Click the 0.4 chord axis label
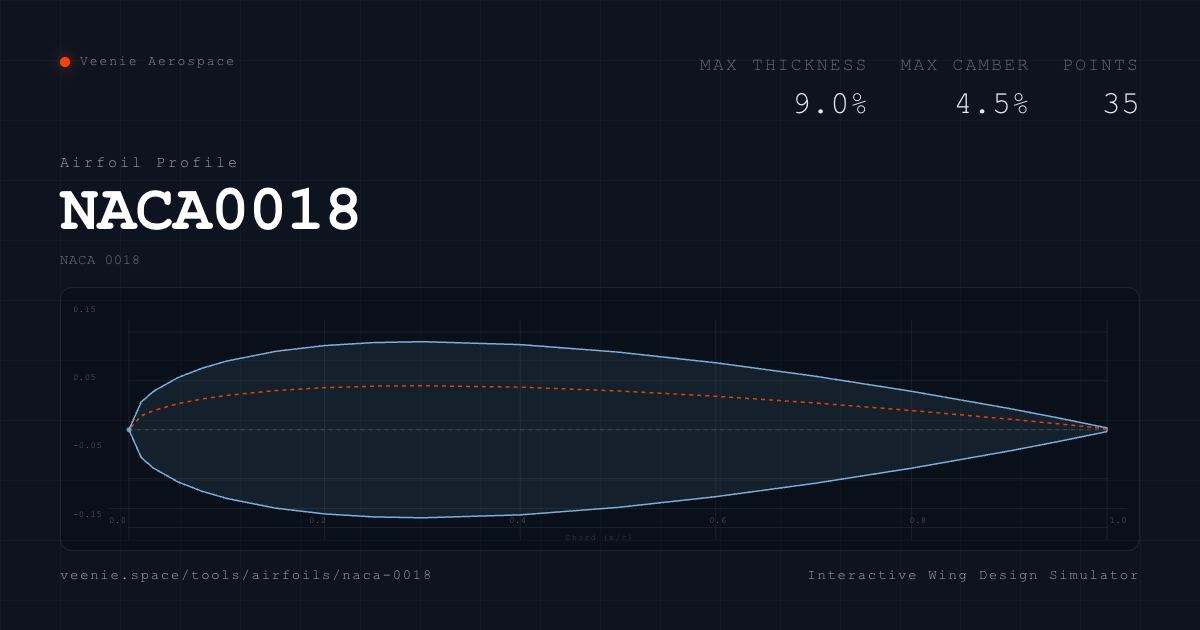Image resolution: width=1200 pixels, height=630 pixels. click(518, 520)
